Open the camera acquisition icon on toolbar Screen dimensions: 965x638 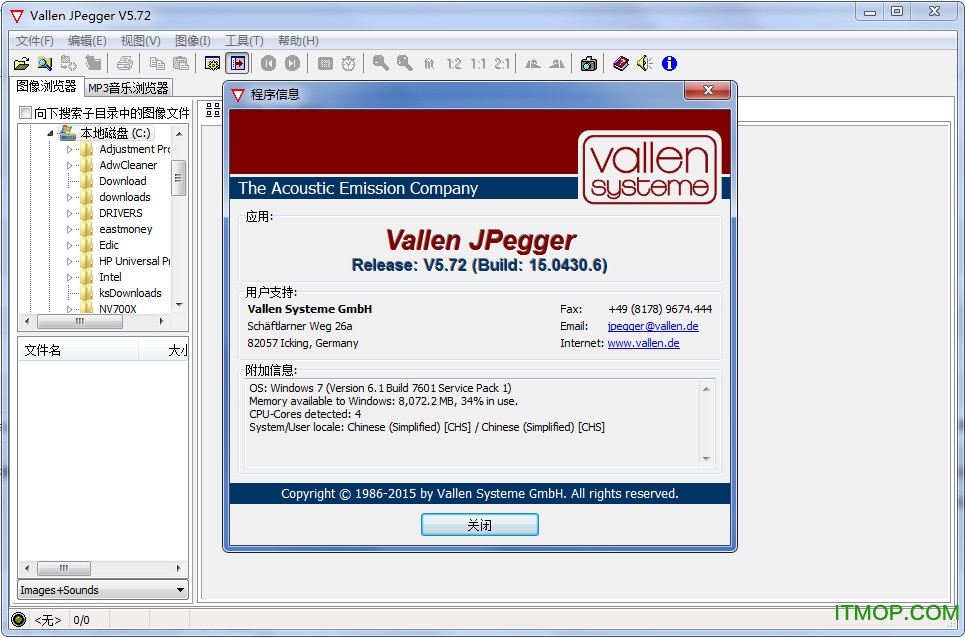click(x=587, y=63)
